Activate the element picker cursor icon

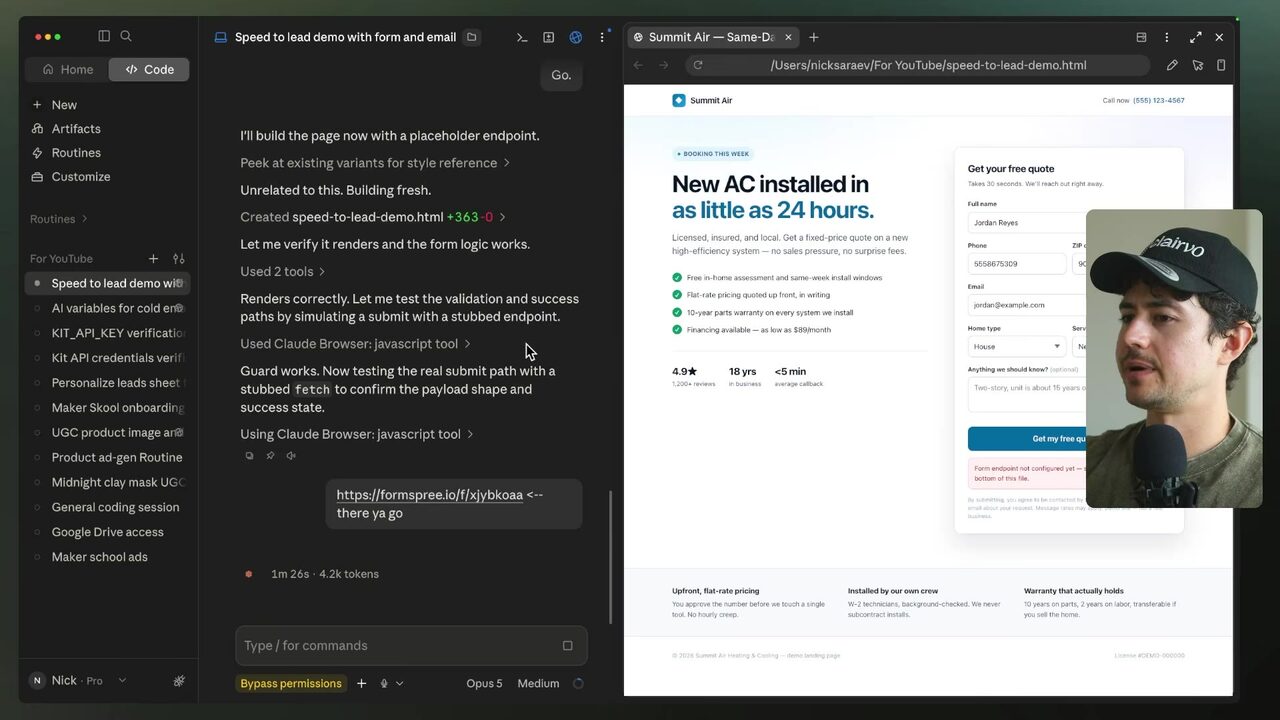[1197, 65]
